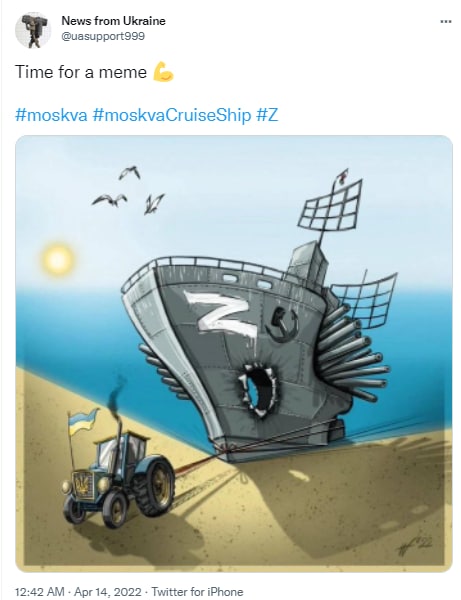Viewport: 461px width, 600px height.
Task: Open the #moskva hashtag
Action: click(51, 115)
